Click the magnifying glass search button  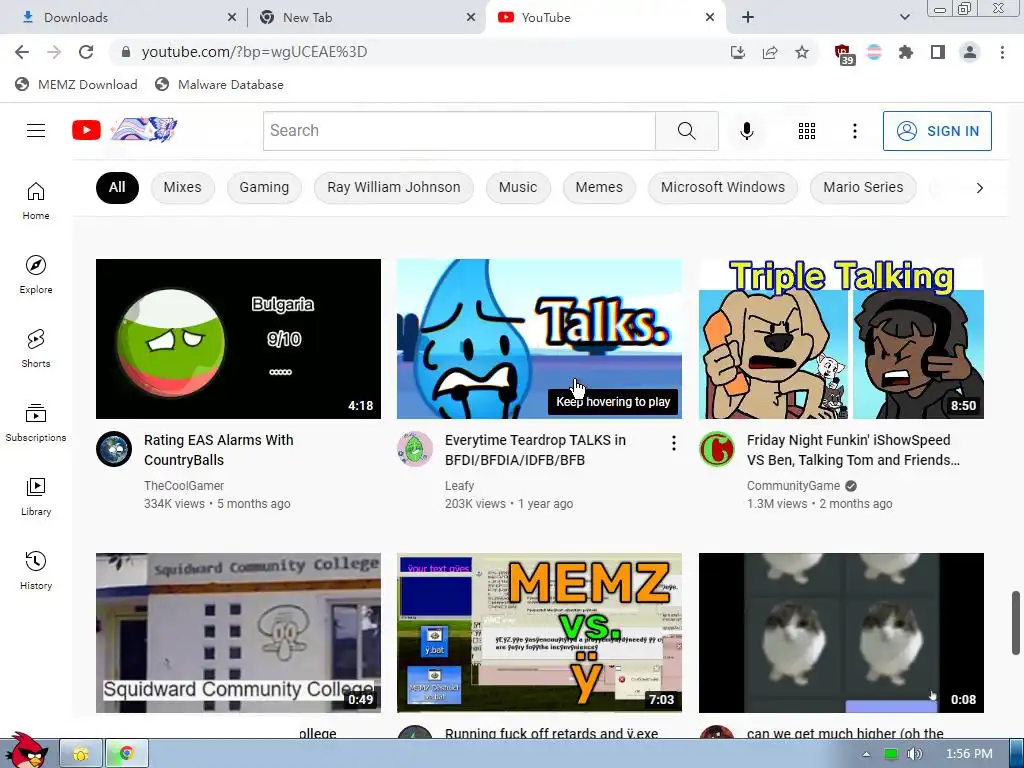pyautogui.click(x=686, y=131)
